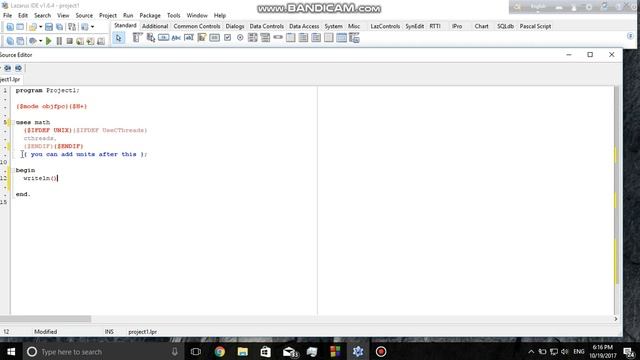Image resolution: width=640 pixels, height=360 pixels.
Task: Pick TLabel (Abc) component from palette
Action: coord(176,38)
